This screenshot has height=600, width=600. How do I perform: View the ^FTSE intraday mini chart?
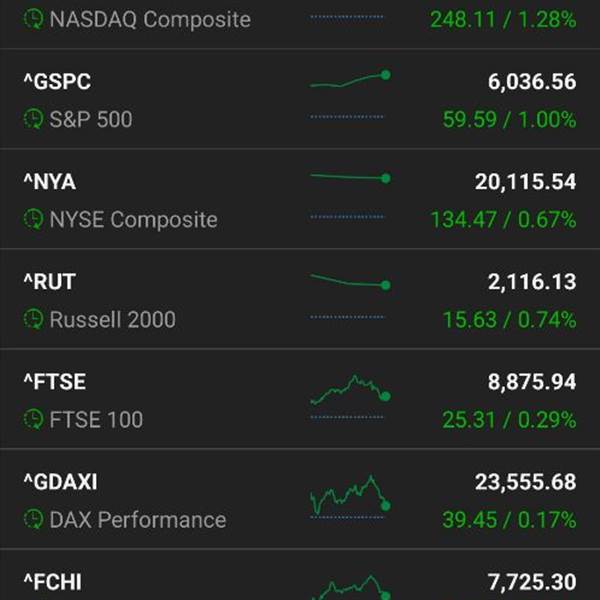tap(350, 389)
